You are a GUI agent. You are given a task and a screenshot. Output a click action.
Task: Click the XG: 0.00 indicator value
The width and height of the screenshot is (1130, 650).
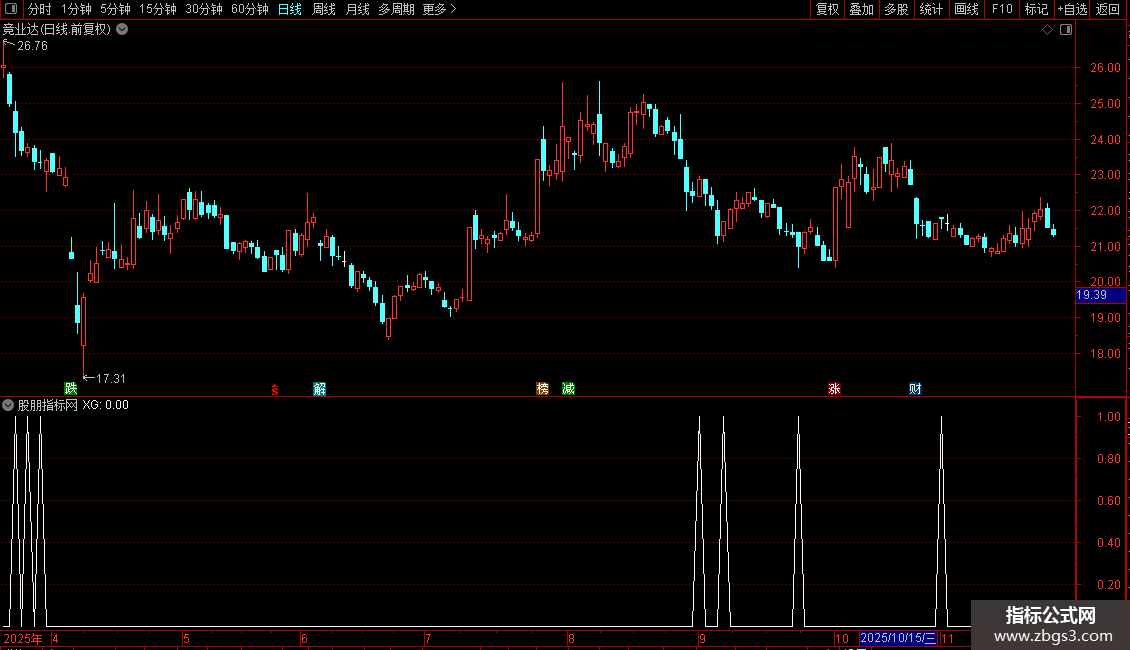pos(105,405)
